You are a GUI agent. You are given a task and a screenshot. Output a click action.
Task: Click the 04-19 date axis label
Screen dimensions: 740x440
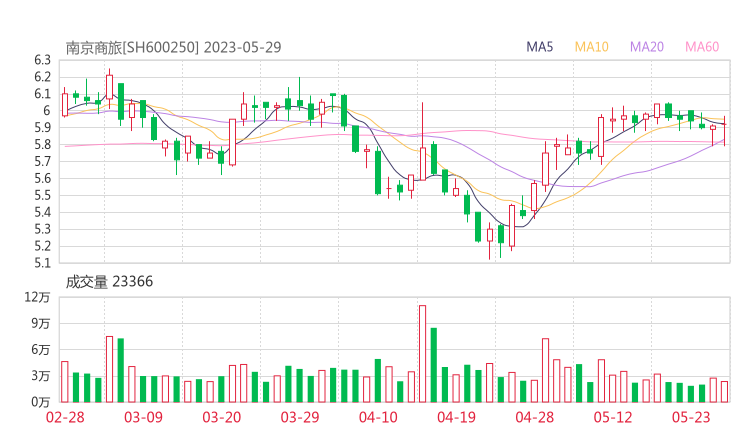456,417
